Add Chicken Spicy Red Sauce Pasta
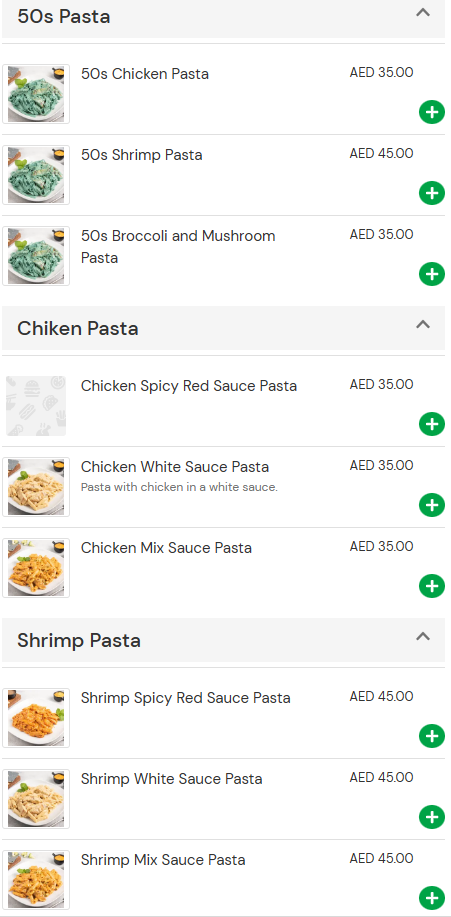This screenshot has width=451, height=917. pos(432,423)
